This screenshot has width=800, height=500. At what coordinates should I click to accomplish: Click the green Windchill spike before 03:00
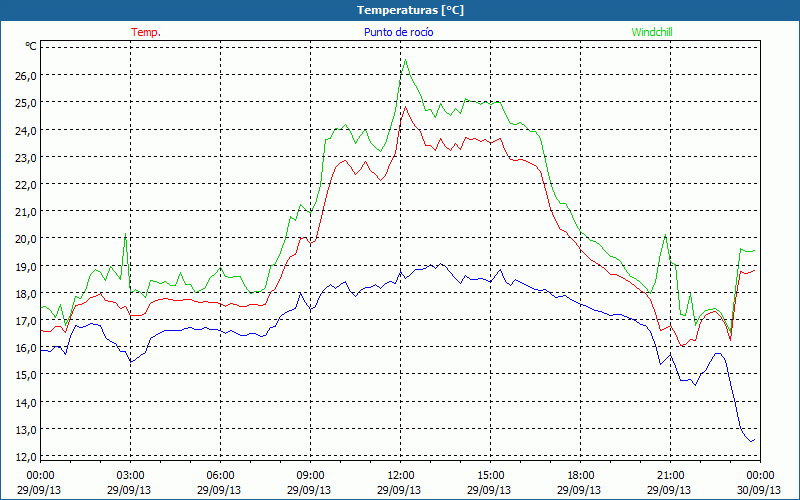(x=126, y=234)
